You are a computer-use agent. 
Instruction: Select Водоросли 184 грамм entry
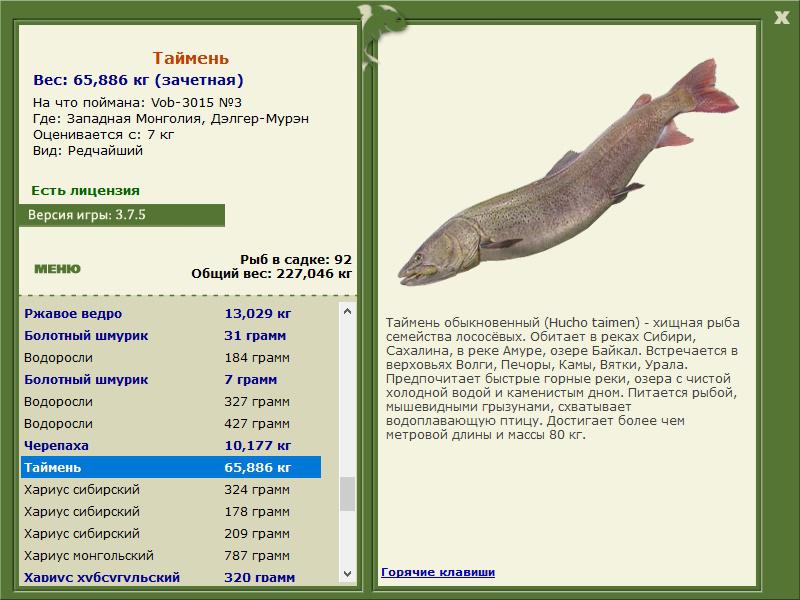pyautogui.click(x=171, y=358)
